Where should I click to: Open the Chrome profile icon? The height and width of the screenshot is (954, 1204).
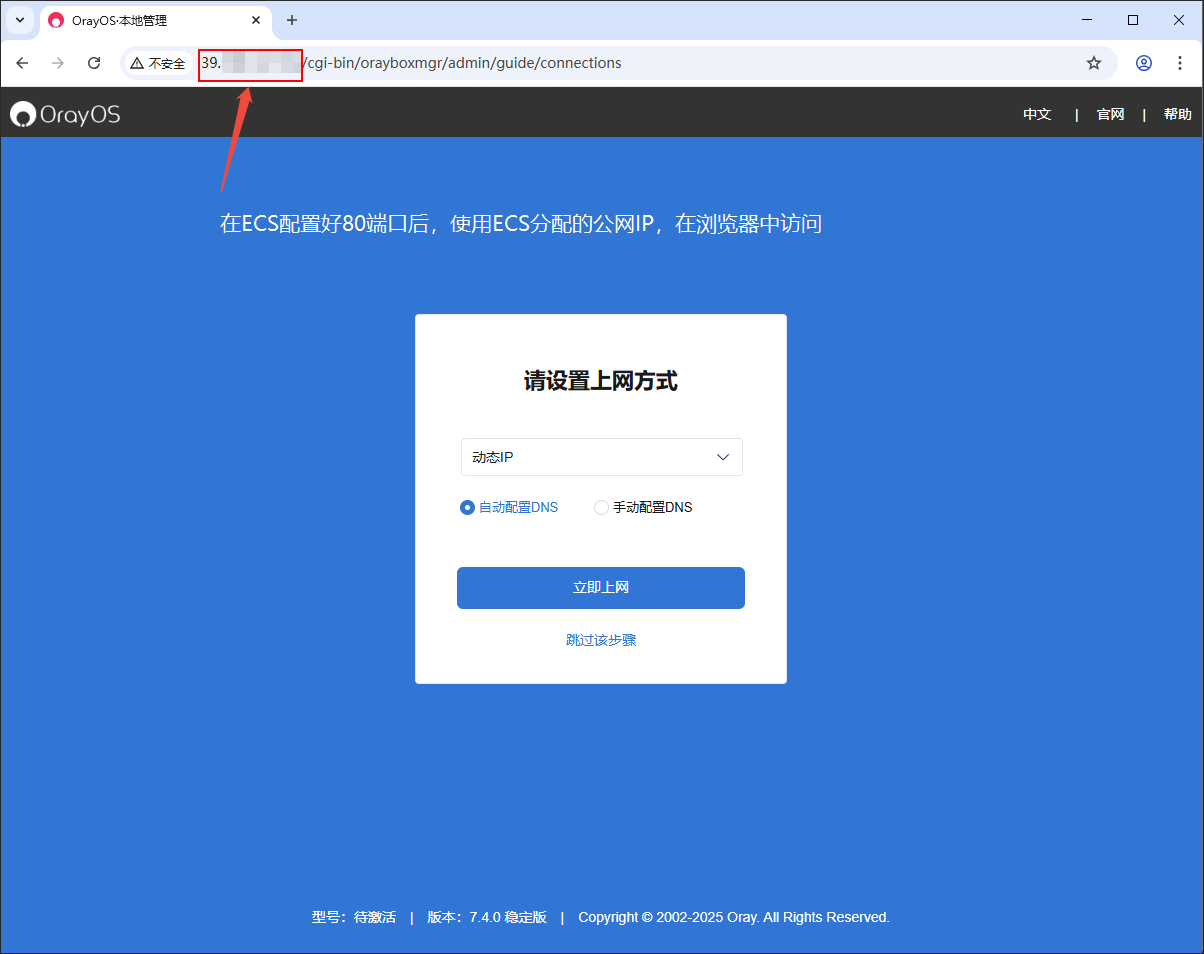1144,63
